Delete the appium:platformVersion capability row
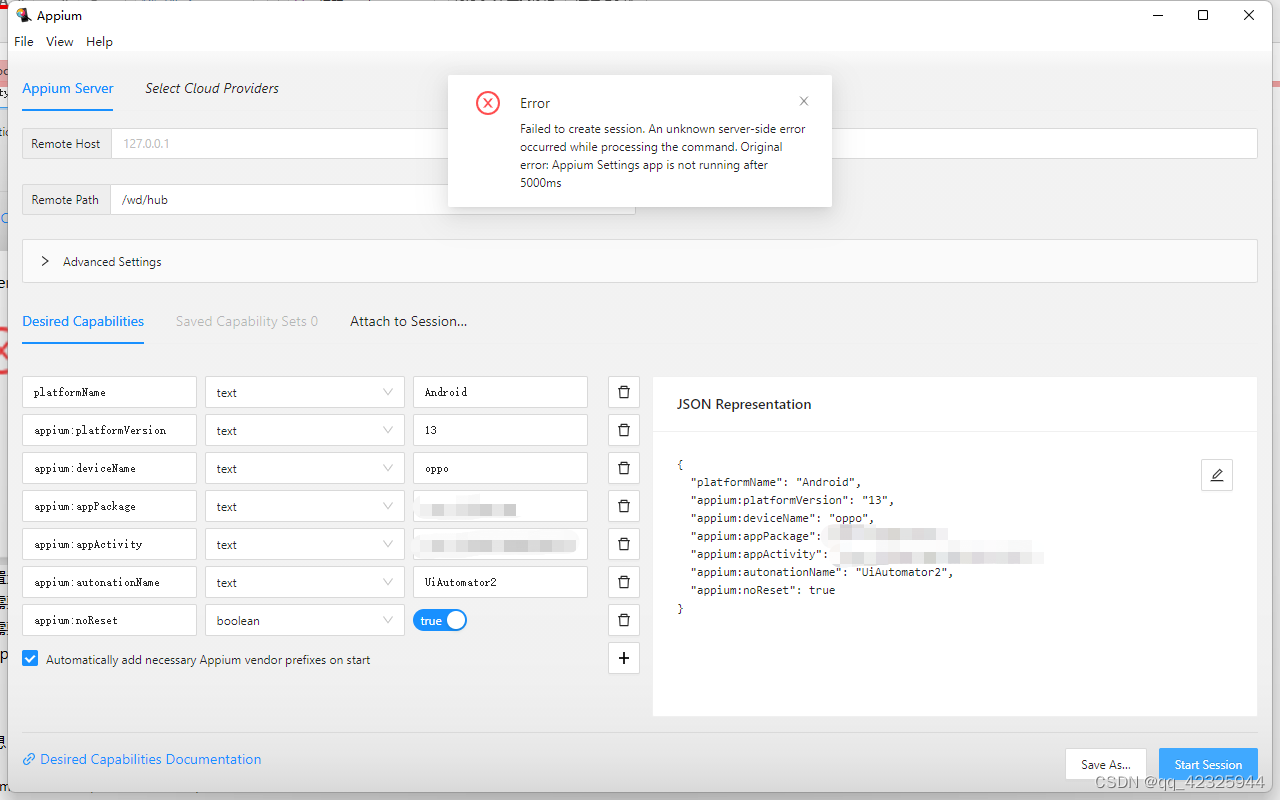1280x800 pixels. (x=624, y=430)
